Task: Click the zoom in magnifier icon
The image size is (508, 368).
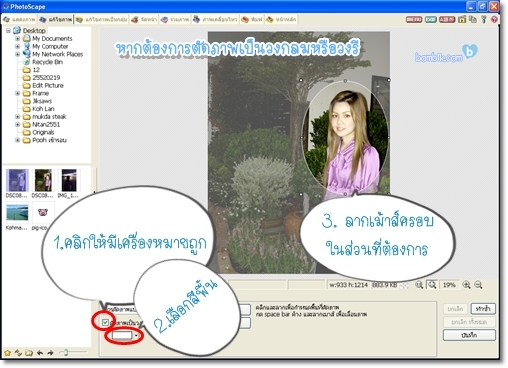Action: tap(466, 285)
